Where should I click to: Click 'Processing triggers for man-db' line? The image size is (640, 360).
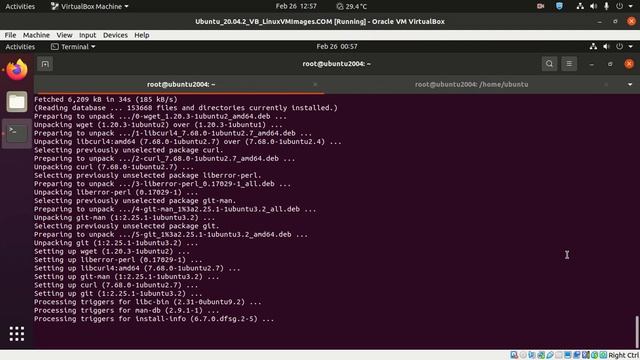127,311
